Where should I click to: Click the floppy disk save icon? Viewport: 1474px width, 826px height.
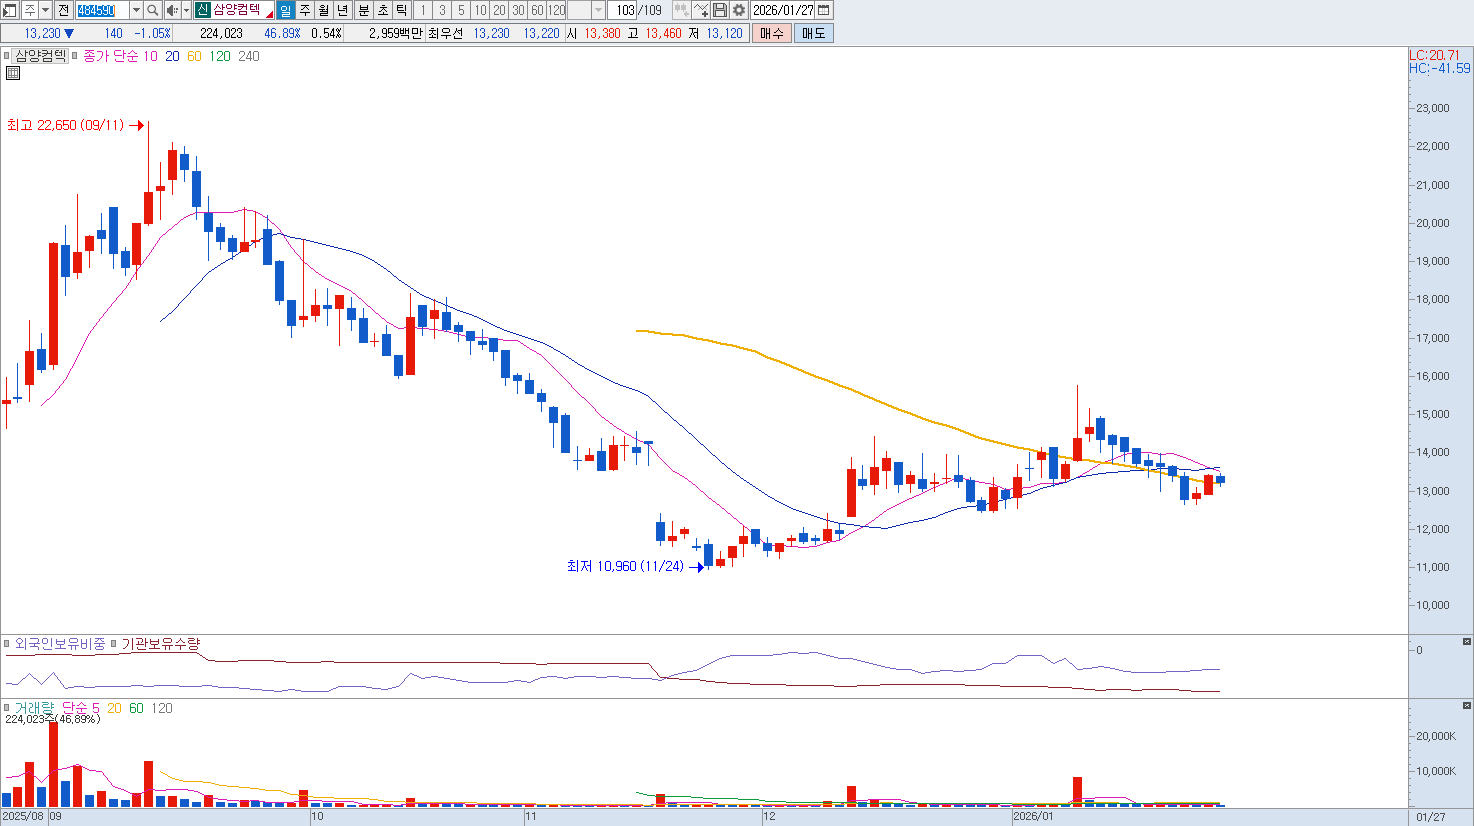pyautogui.click(x=720, y=10)
